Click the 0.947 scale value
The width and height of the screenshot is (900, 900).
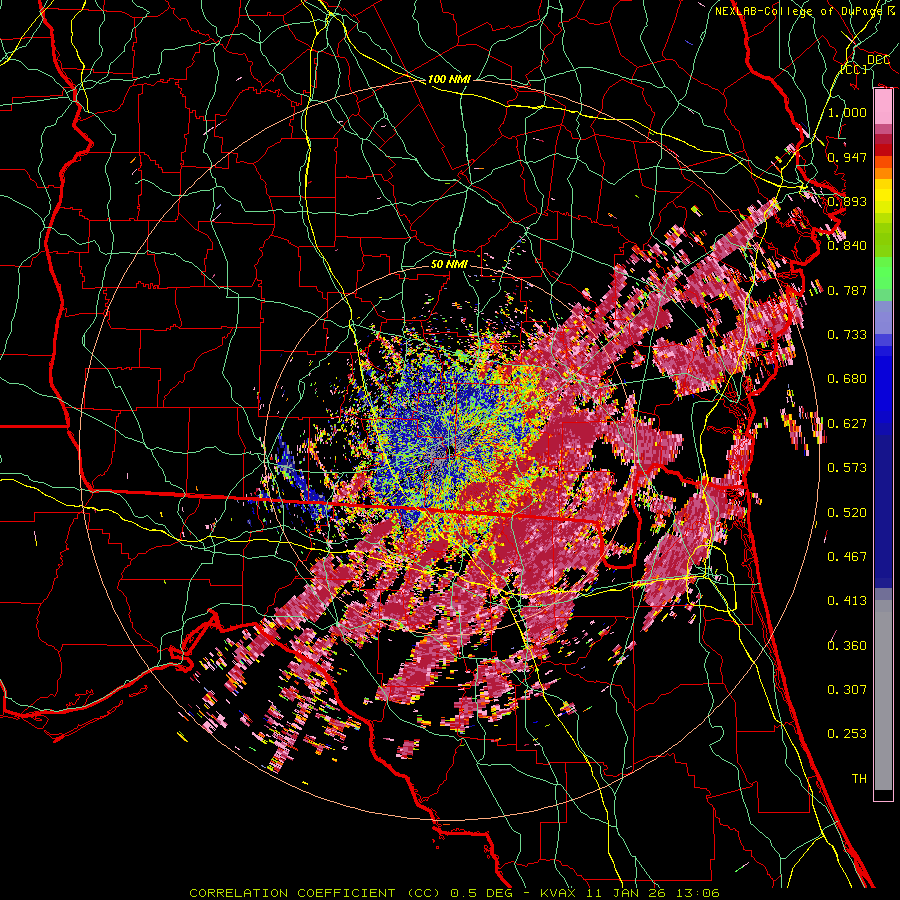click(847, 157)
